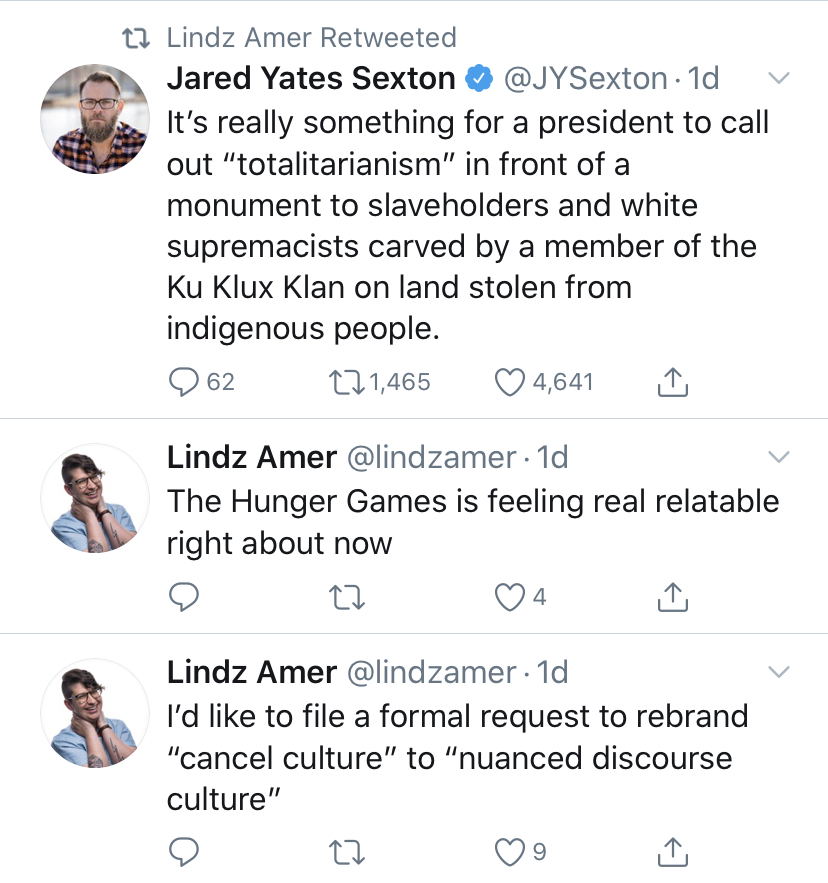Retweet the Hunger Games tweet
This screenshot has width=828, height=883.
click(x=347, y=597)
